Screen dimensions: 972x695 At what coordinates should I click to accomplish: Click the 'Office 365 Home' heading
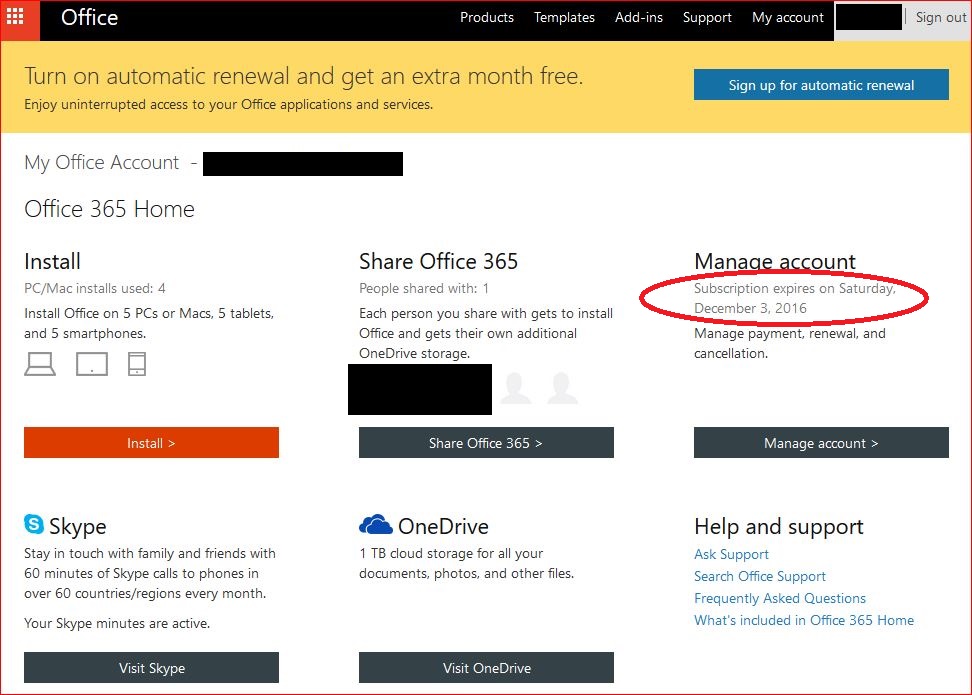coord(109,209)
